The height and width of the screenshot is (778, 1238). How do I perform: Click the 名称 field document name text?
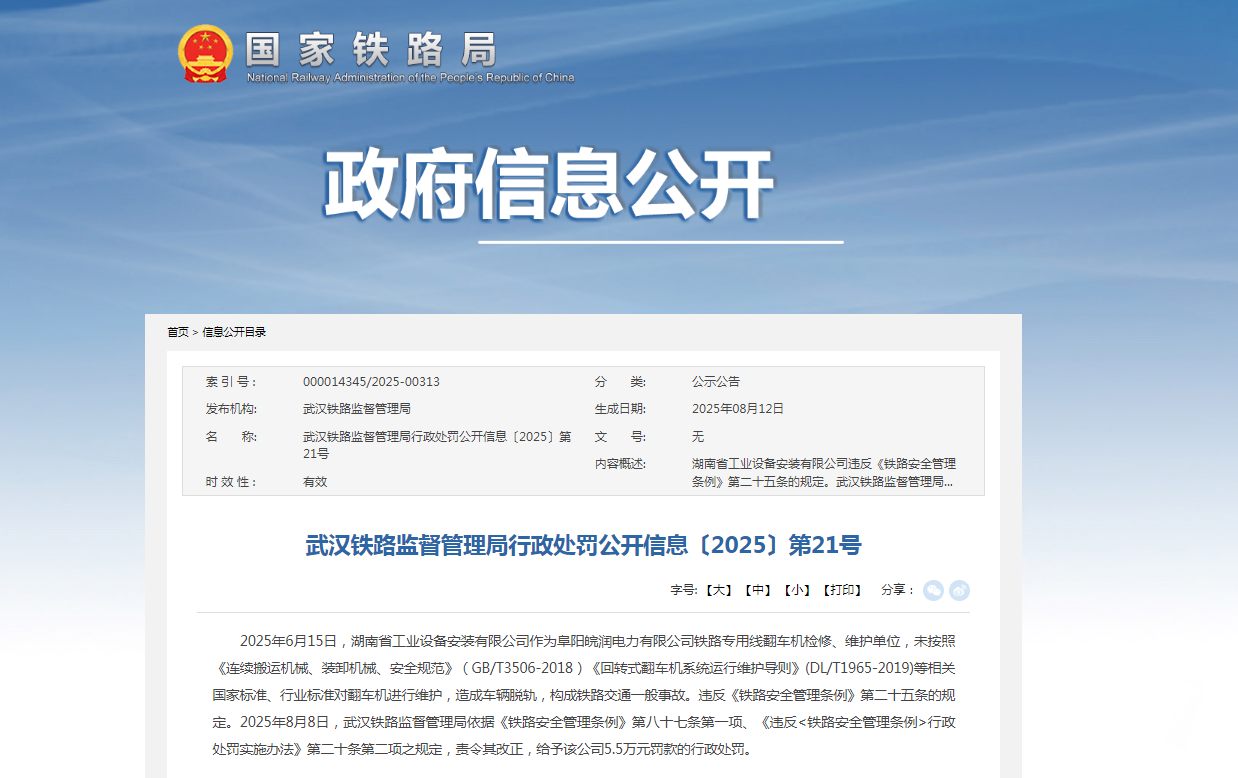437,445
